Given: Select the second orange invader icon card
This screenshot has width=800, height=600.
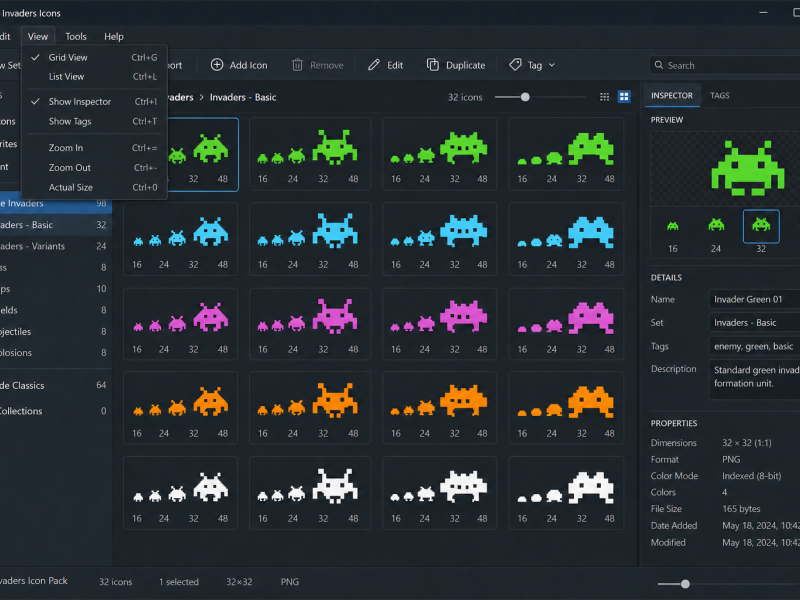Looking at the screenshot, I should click(310, 408).
